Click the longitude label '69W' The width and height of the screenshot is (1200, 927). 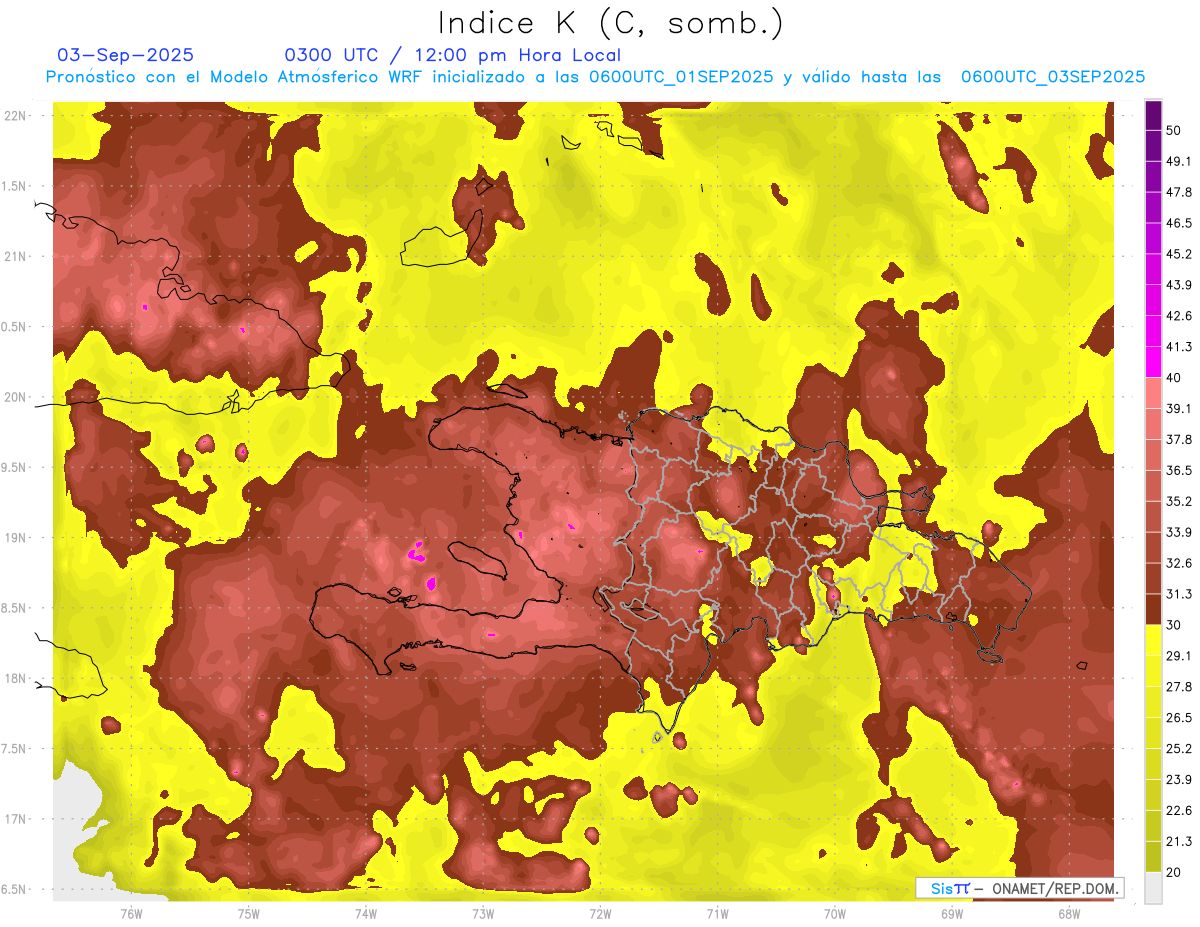(x=951, y=913)
